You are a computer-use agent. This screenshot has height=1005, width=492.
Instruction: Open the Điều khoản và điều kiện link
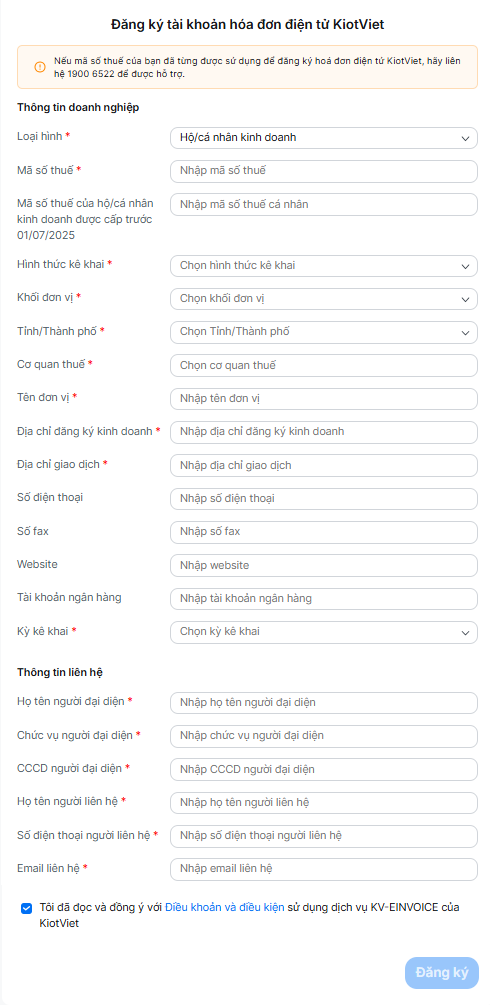tap(225, 908)
